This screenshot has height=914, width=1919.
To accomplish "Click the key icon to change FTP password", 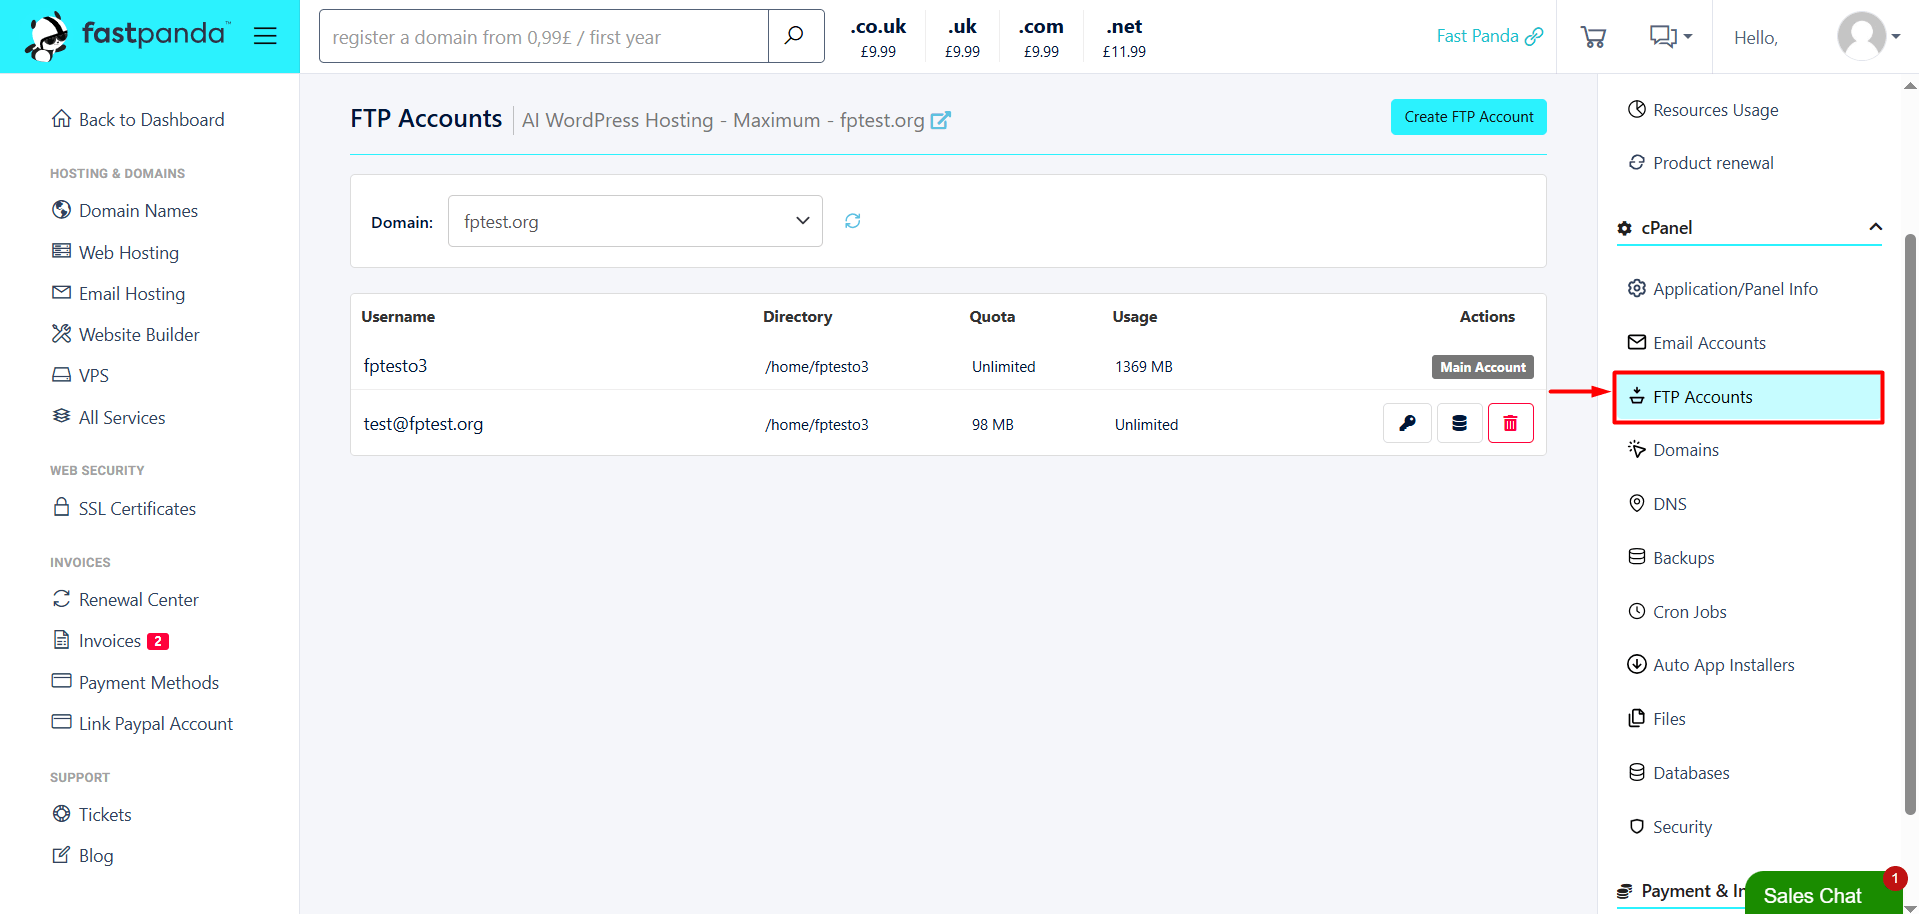I will pyautogui.click(x=1407, y=423).
